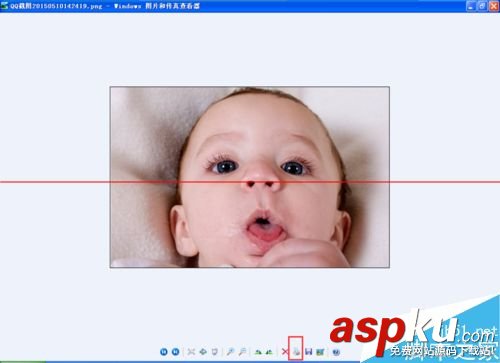Zoom out of the picture

(242, 352)
